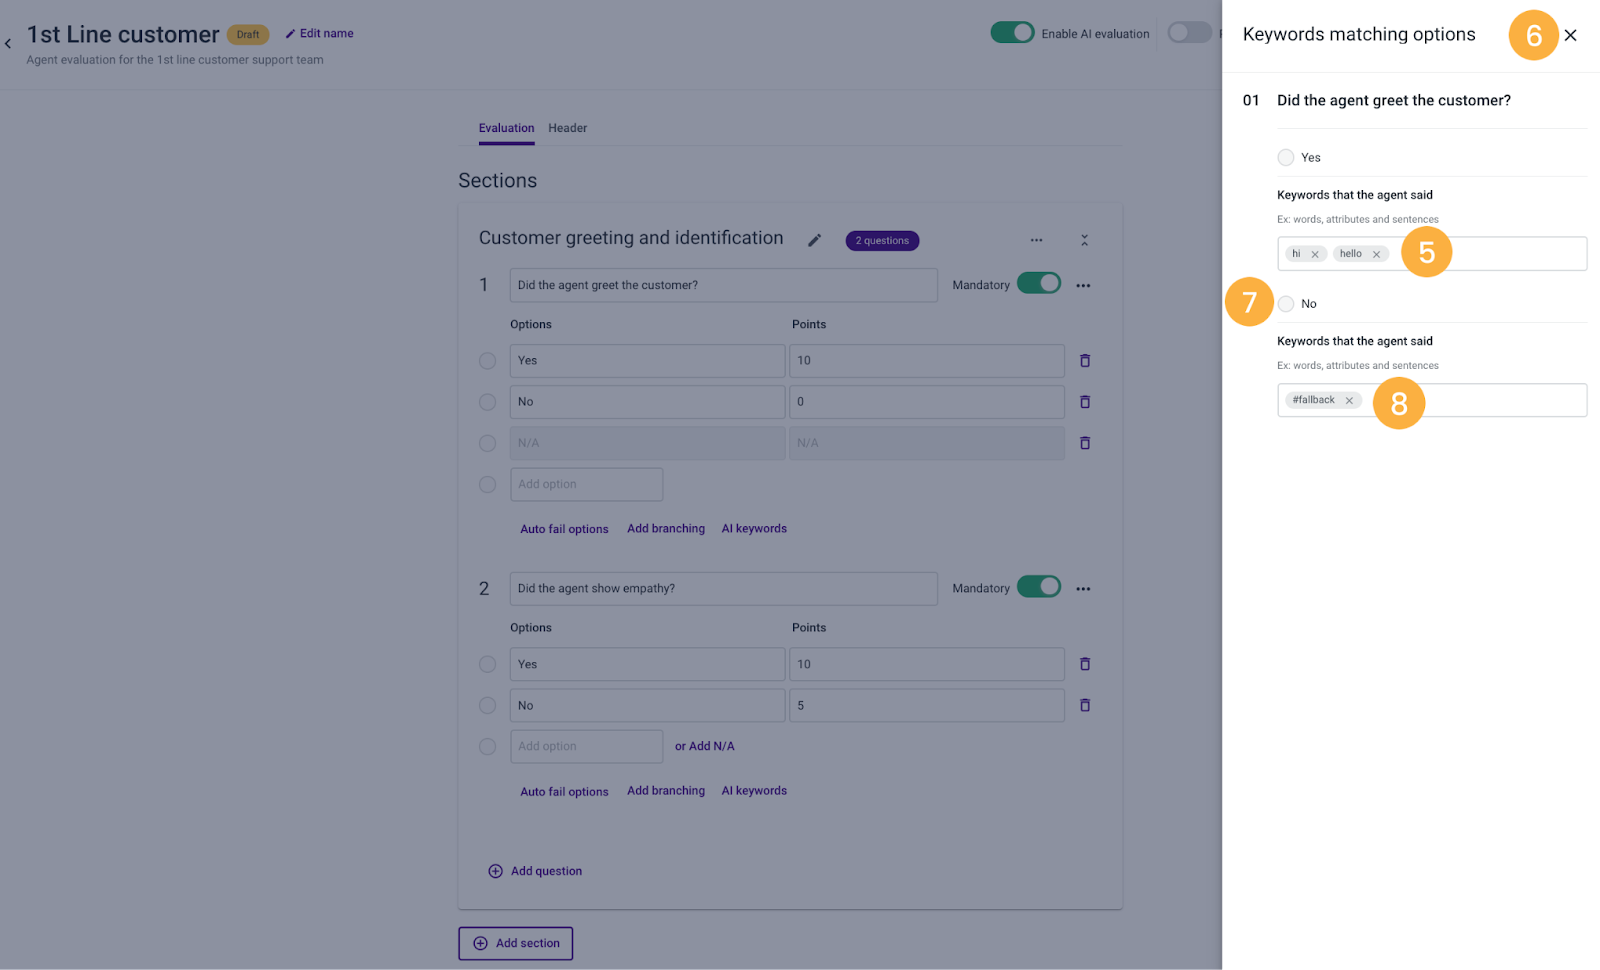Screen dimensions: 1600x970
Task: Open AI keywords for question 2
Action: tap(754, 791)
